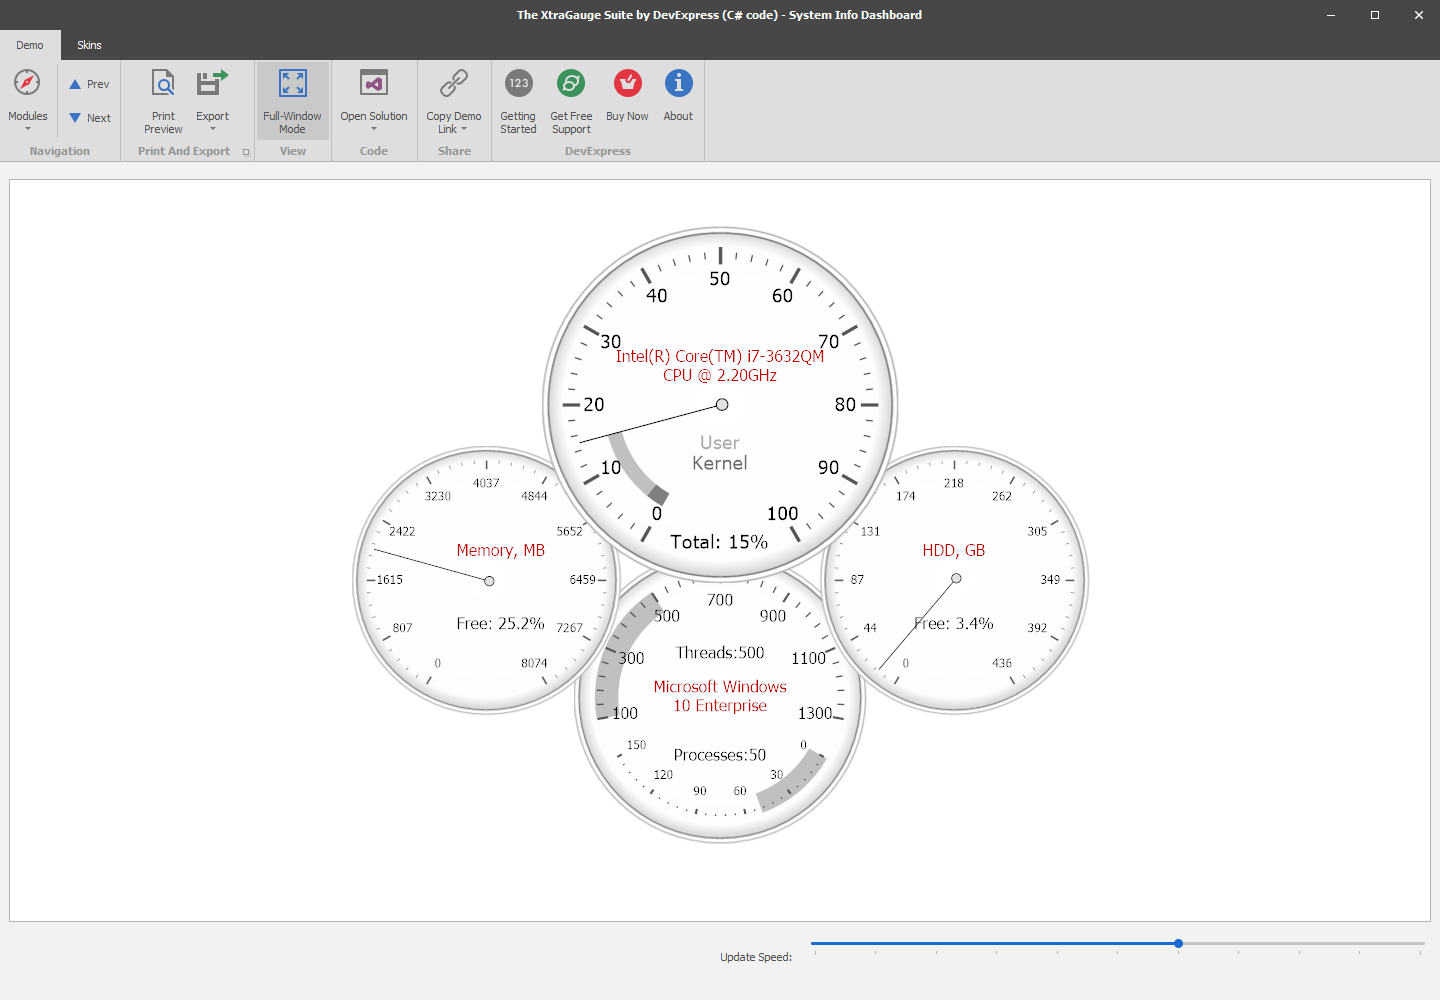Switch to the Skins tab
Viewport: 1440px width, 1000px height.
pos(89,45)
